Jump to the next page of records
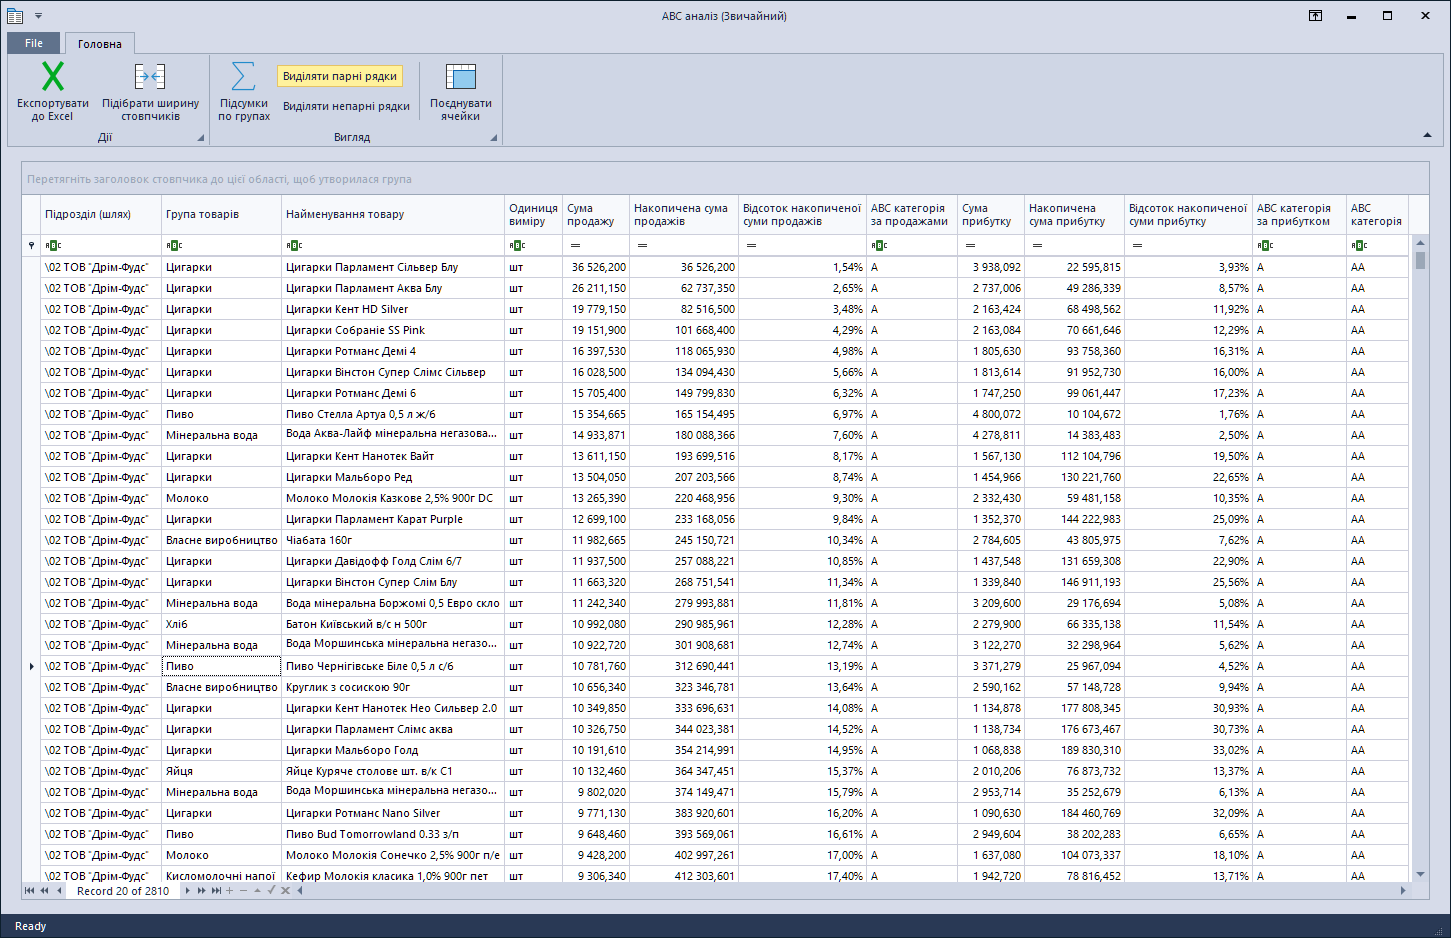Screen dimensions: 1451x938 click(201, 890)
